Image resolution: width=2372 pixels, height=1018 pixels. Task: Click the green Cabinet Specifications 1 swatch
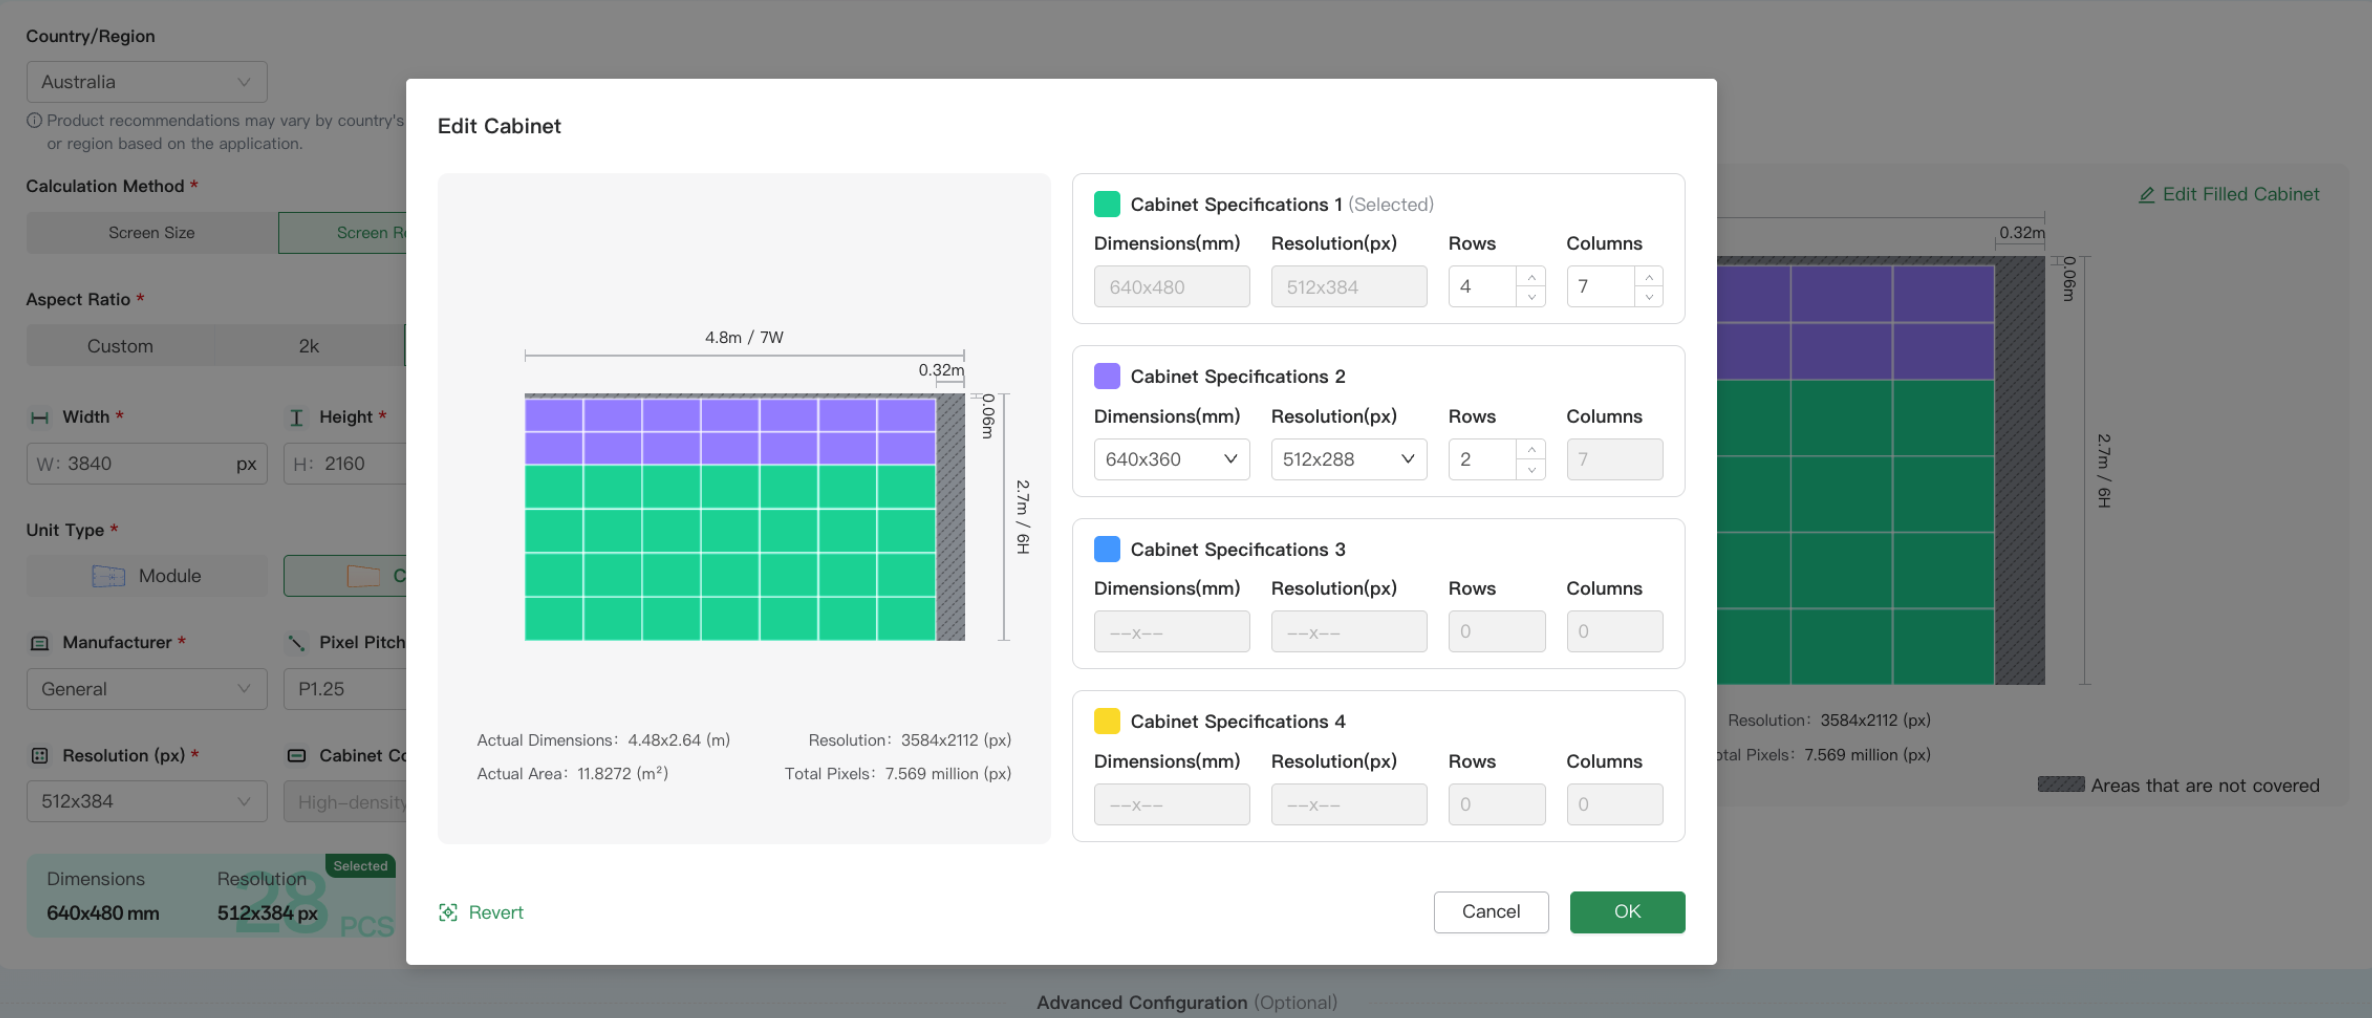pos(1107,204)
